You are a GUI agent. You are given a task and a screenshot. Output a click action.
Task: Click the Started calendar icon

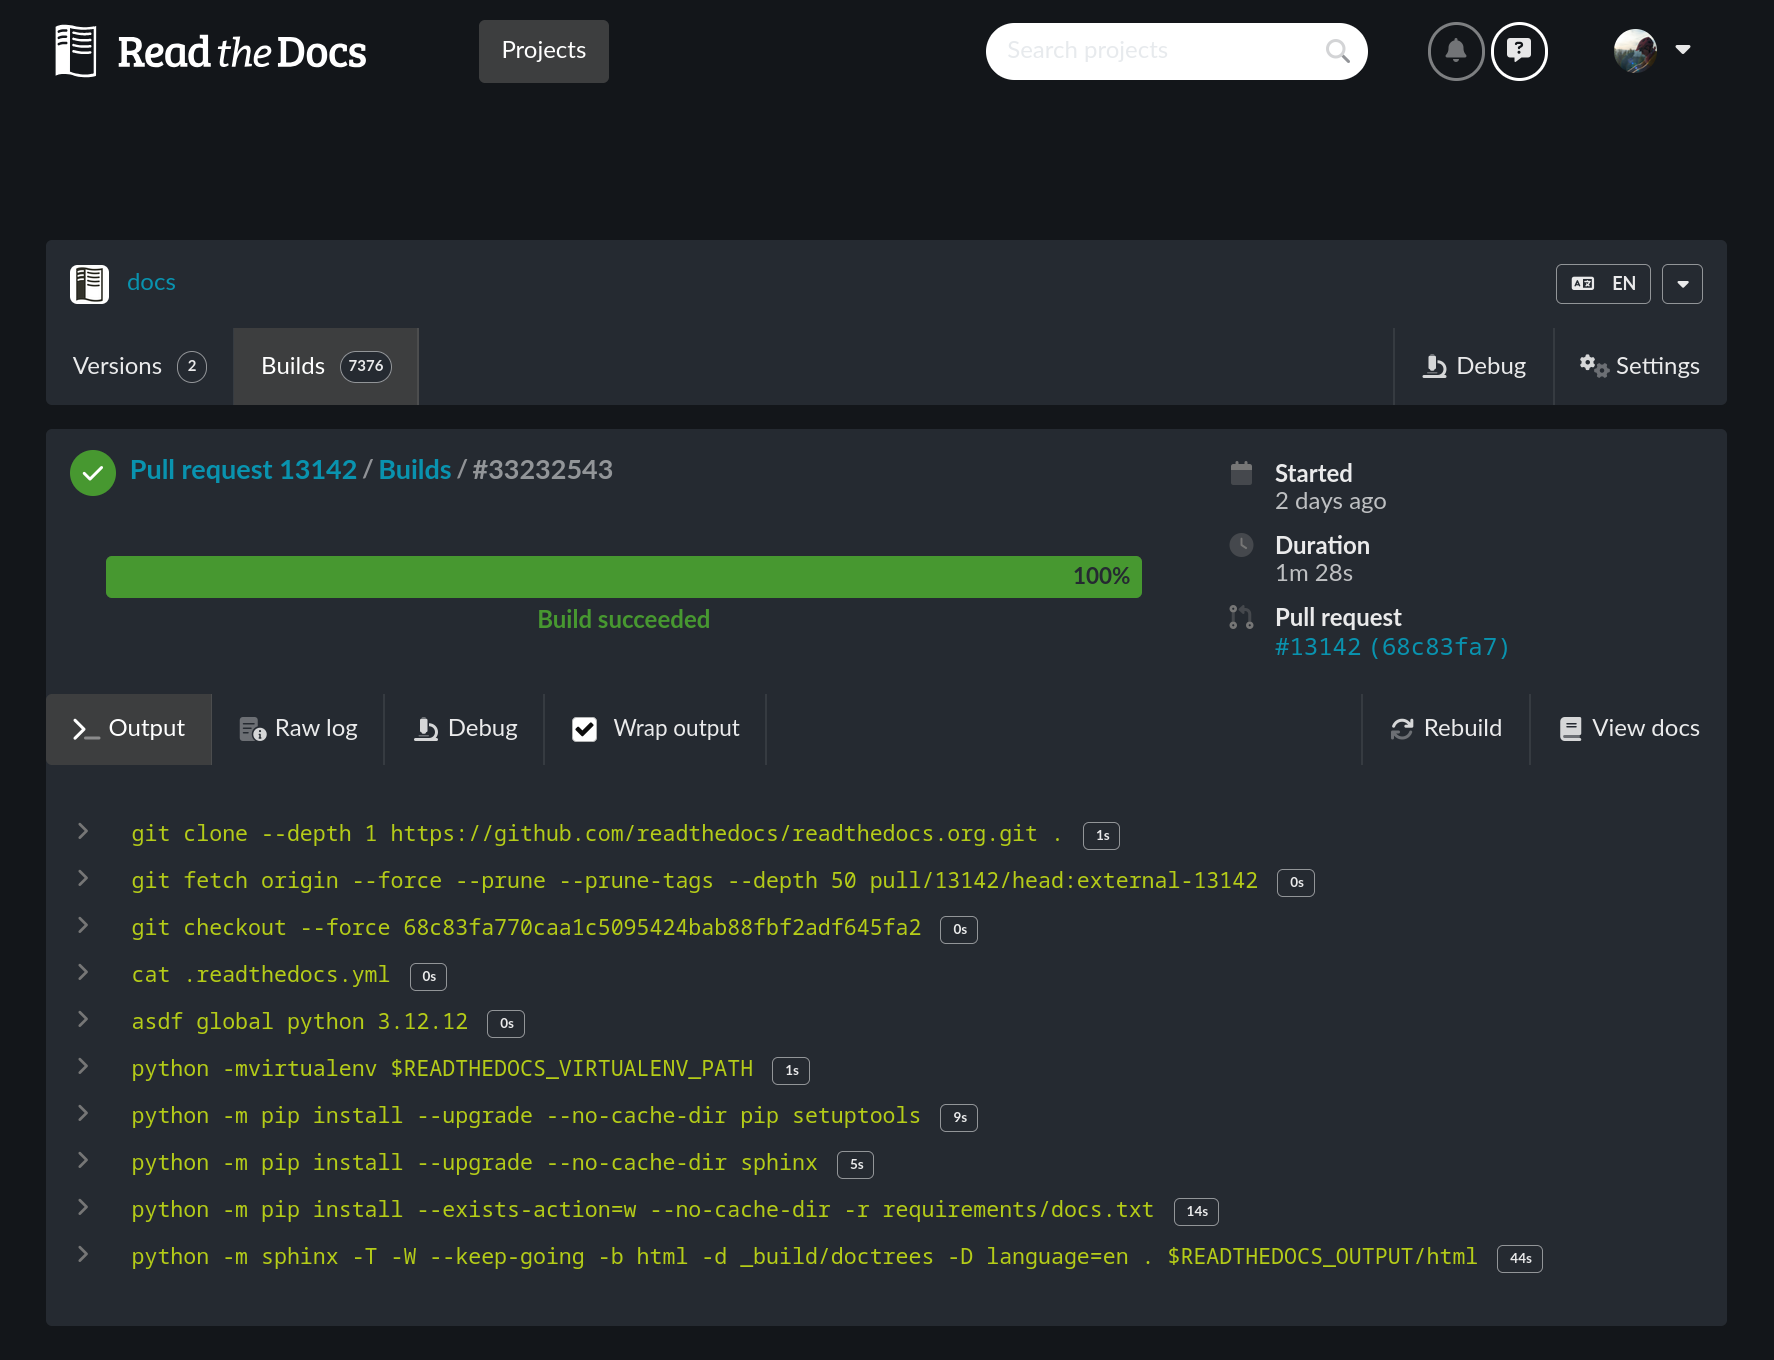click(x=1241, y=473)
